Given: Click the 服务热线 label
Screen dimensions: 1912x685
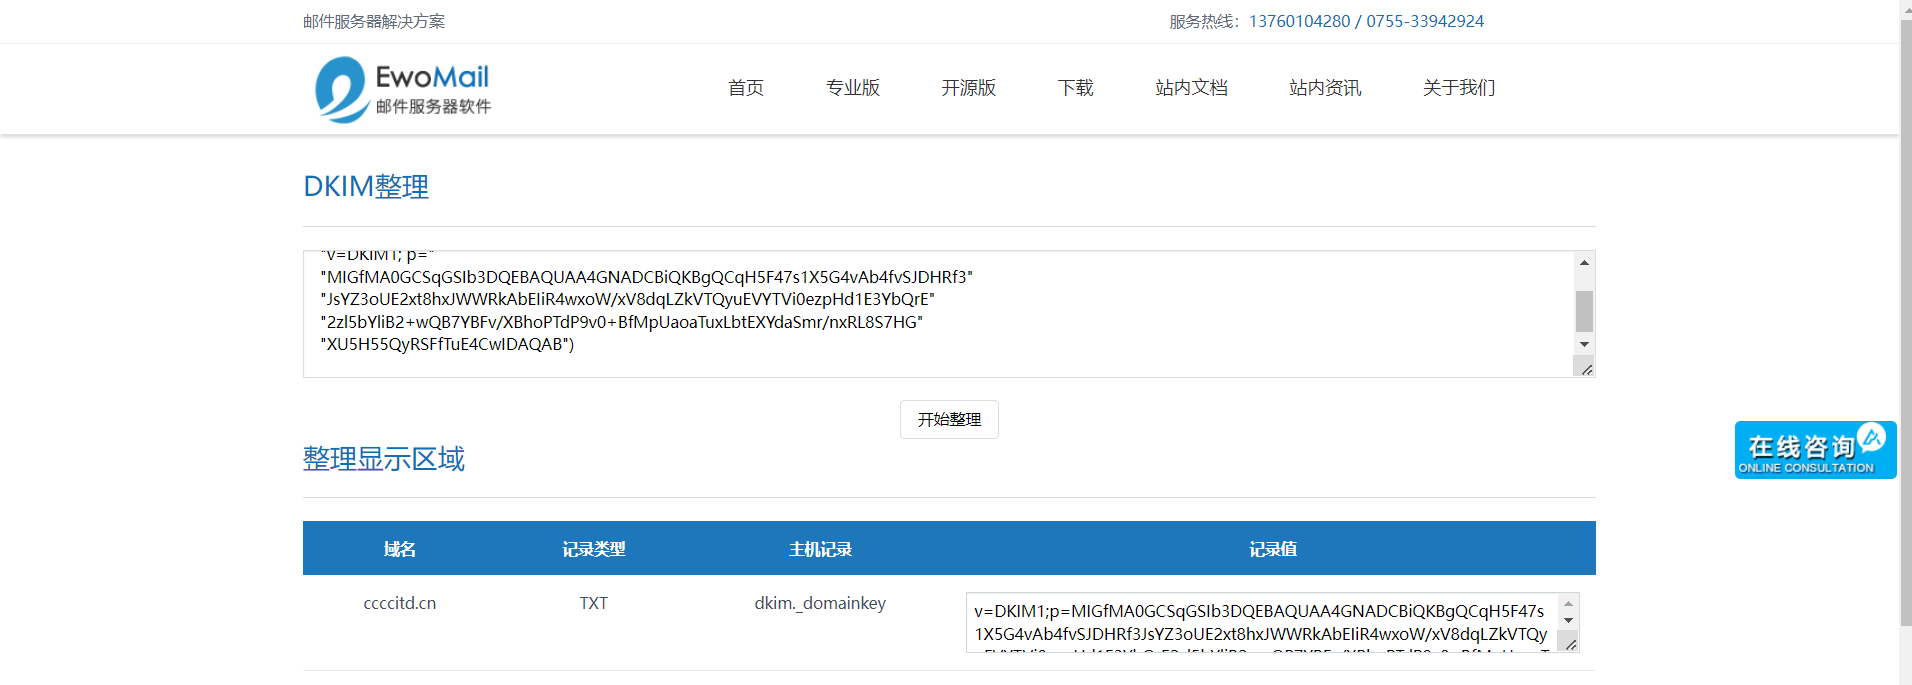Looking at the screenshot, I should coord(1204,21).
